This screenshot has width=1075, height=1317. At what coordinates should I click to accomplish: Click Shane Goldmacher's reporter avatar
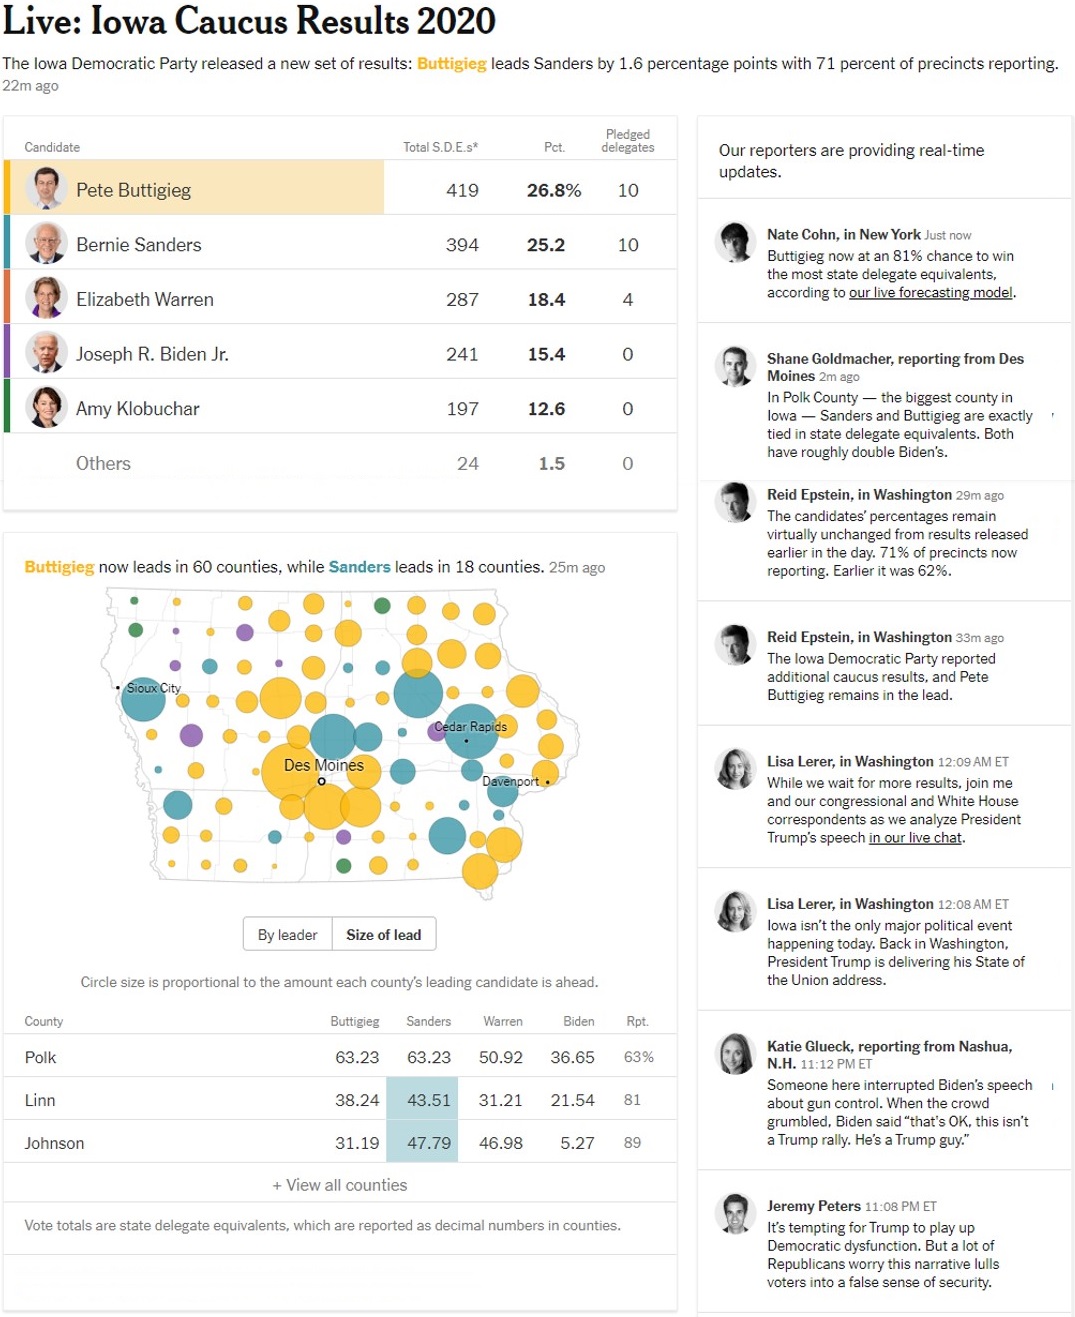click(735, 366)
